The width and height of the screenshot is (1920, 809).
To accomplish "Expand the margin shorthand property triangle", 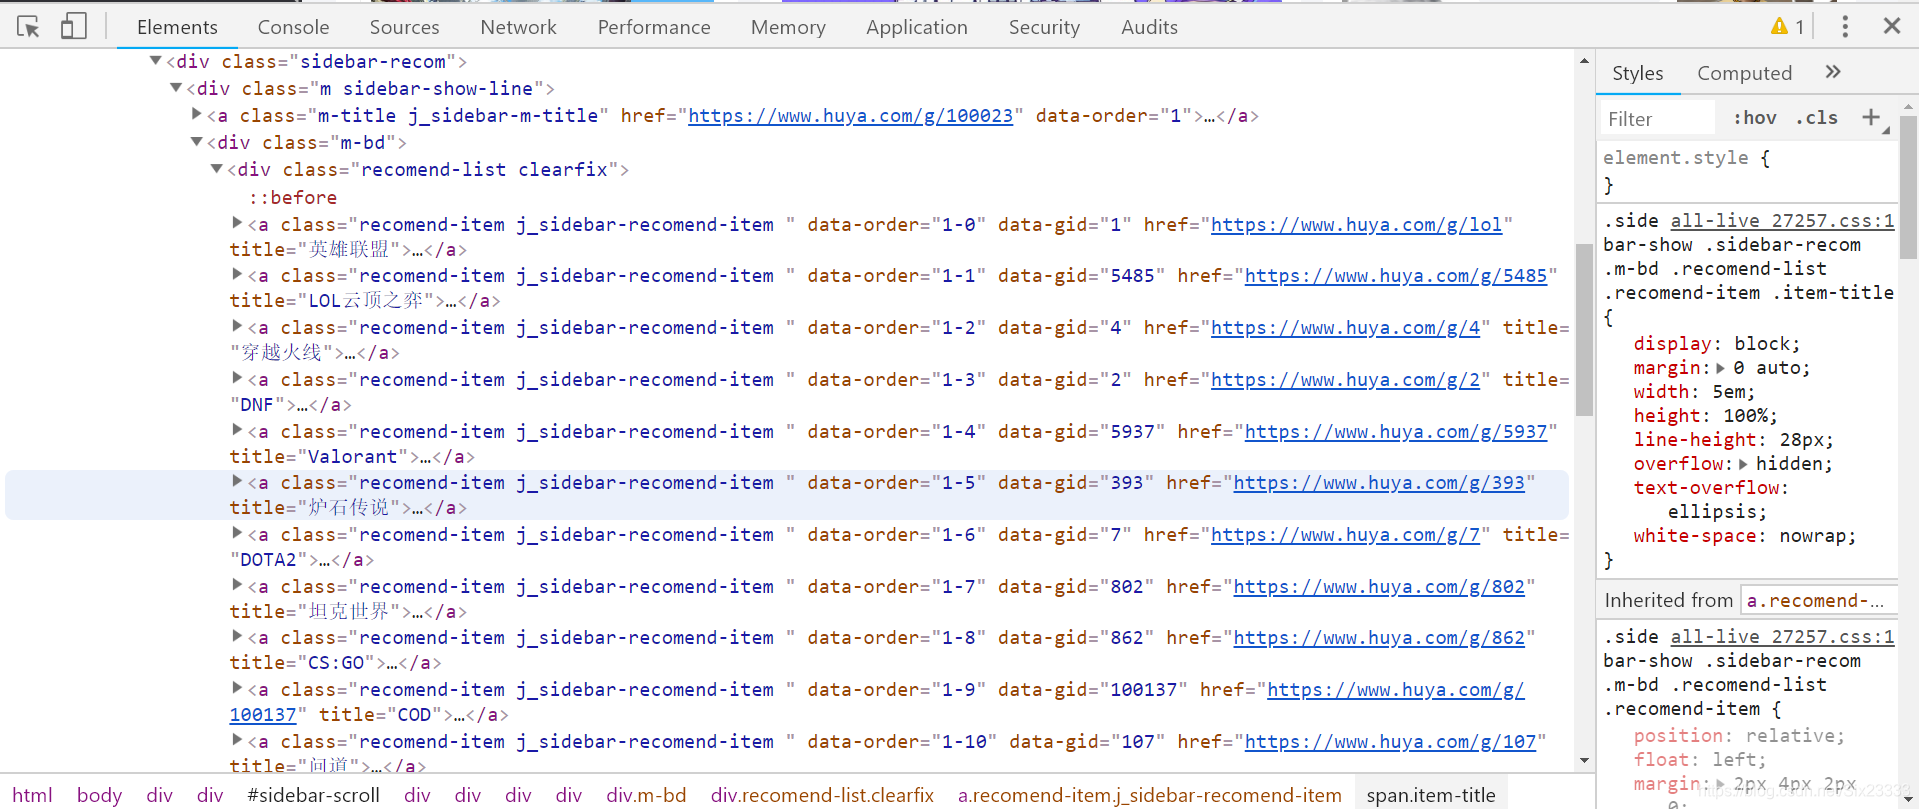I will [x=1721, y=368].
